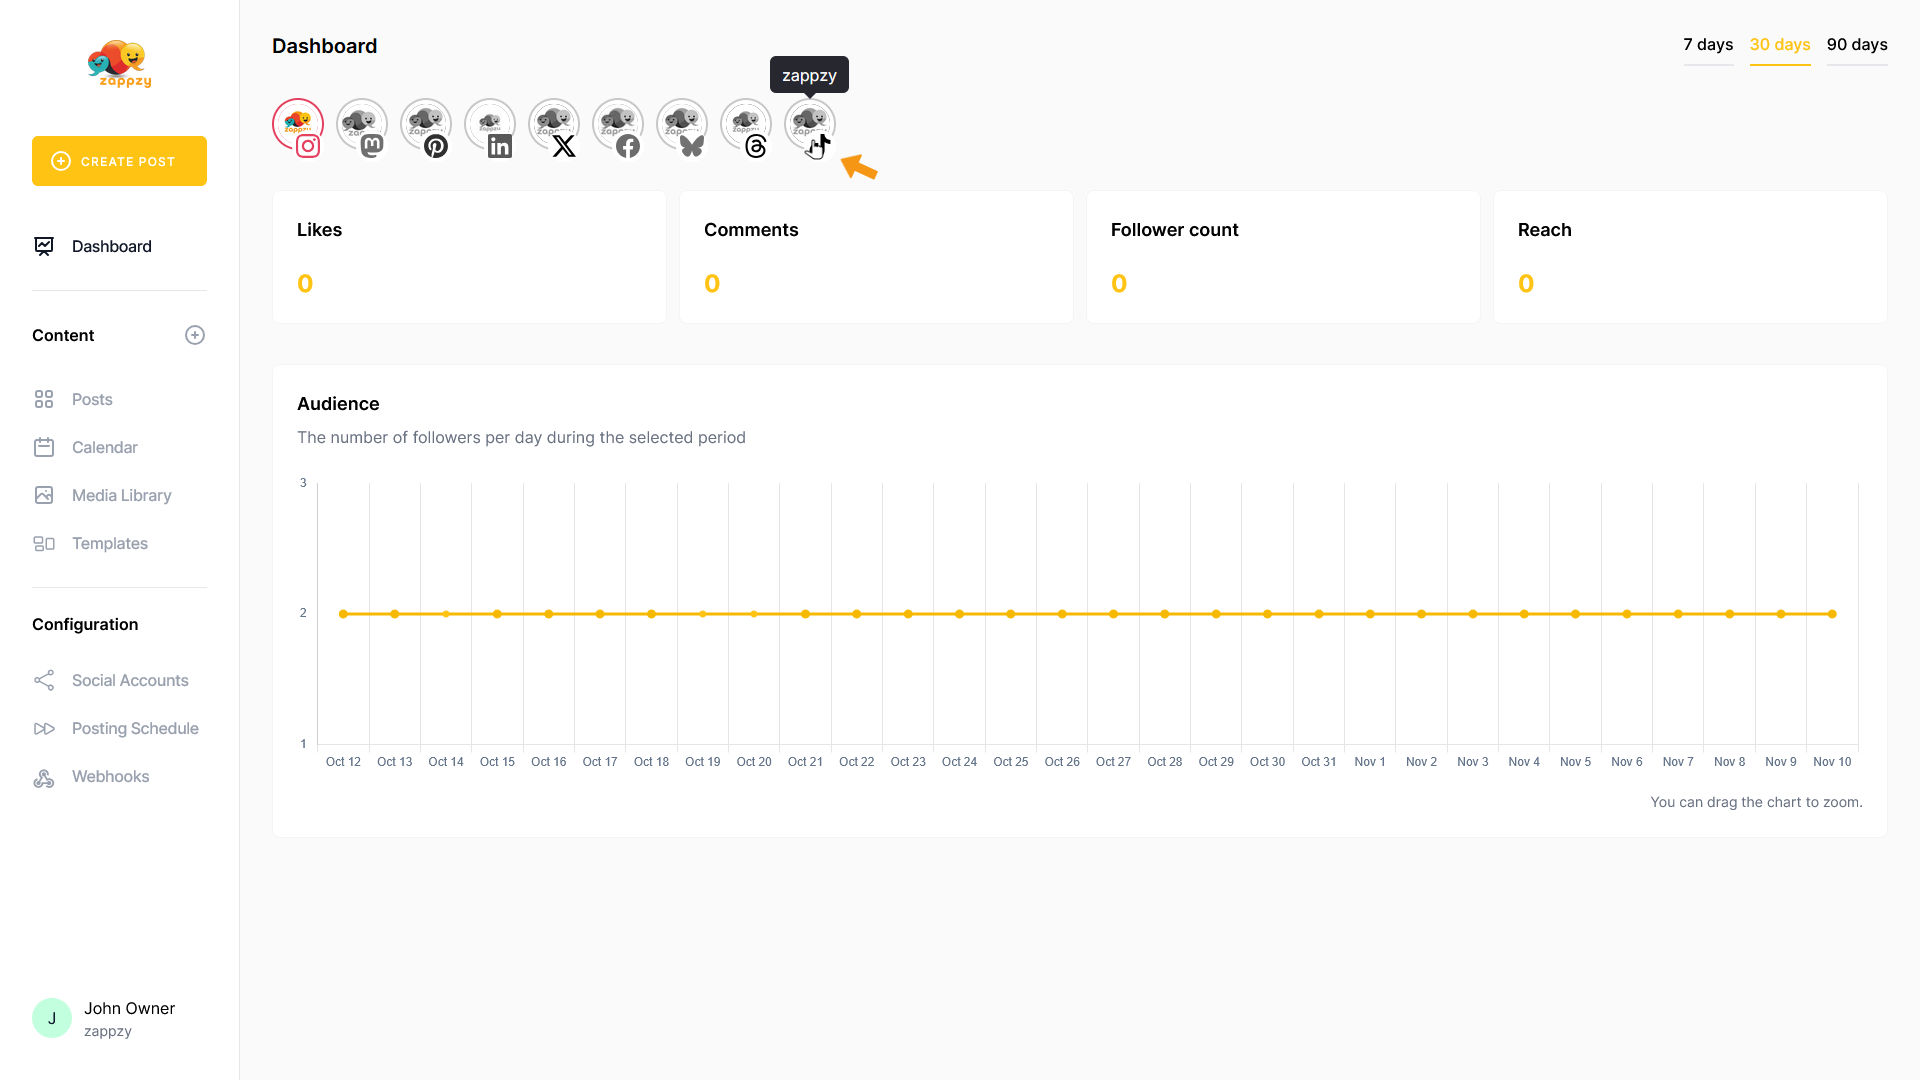Select the TikTok account avatar
Viewport: 1920px width, 1080px height.
pos(810,125)
